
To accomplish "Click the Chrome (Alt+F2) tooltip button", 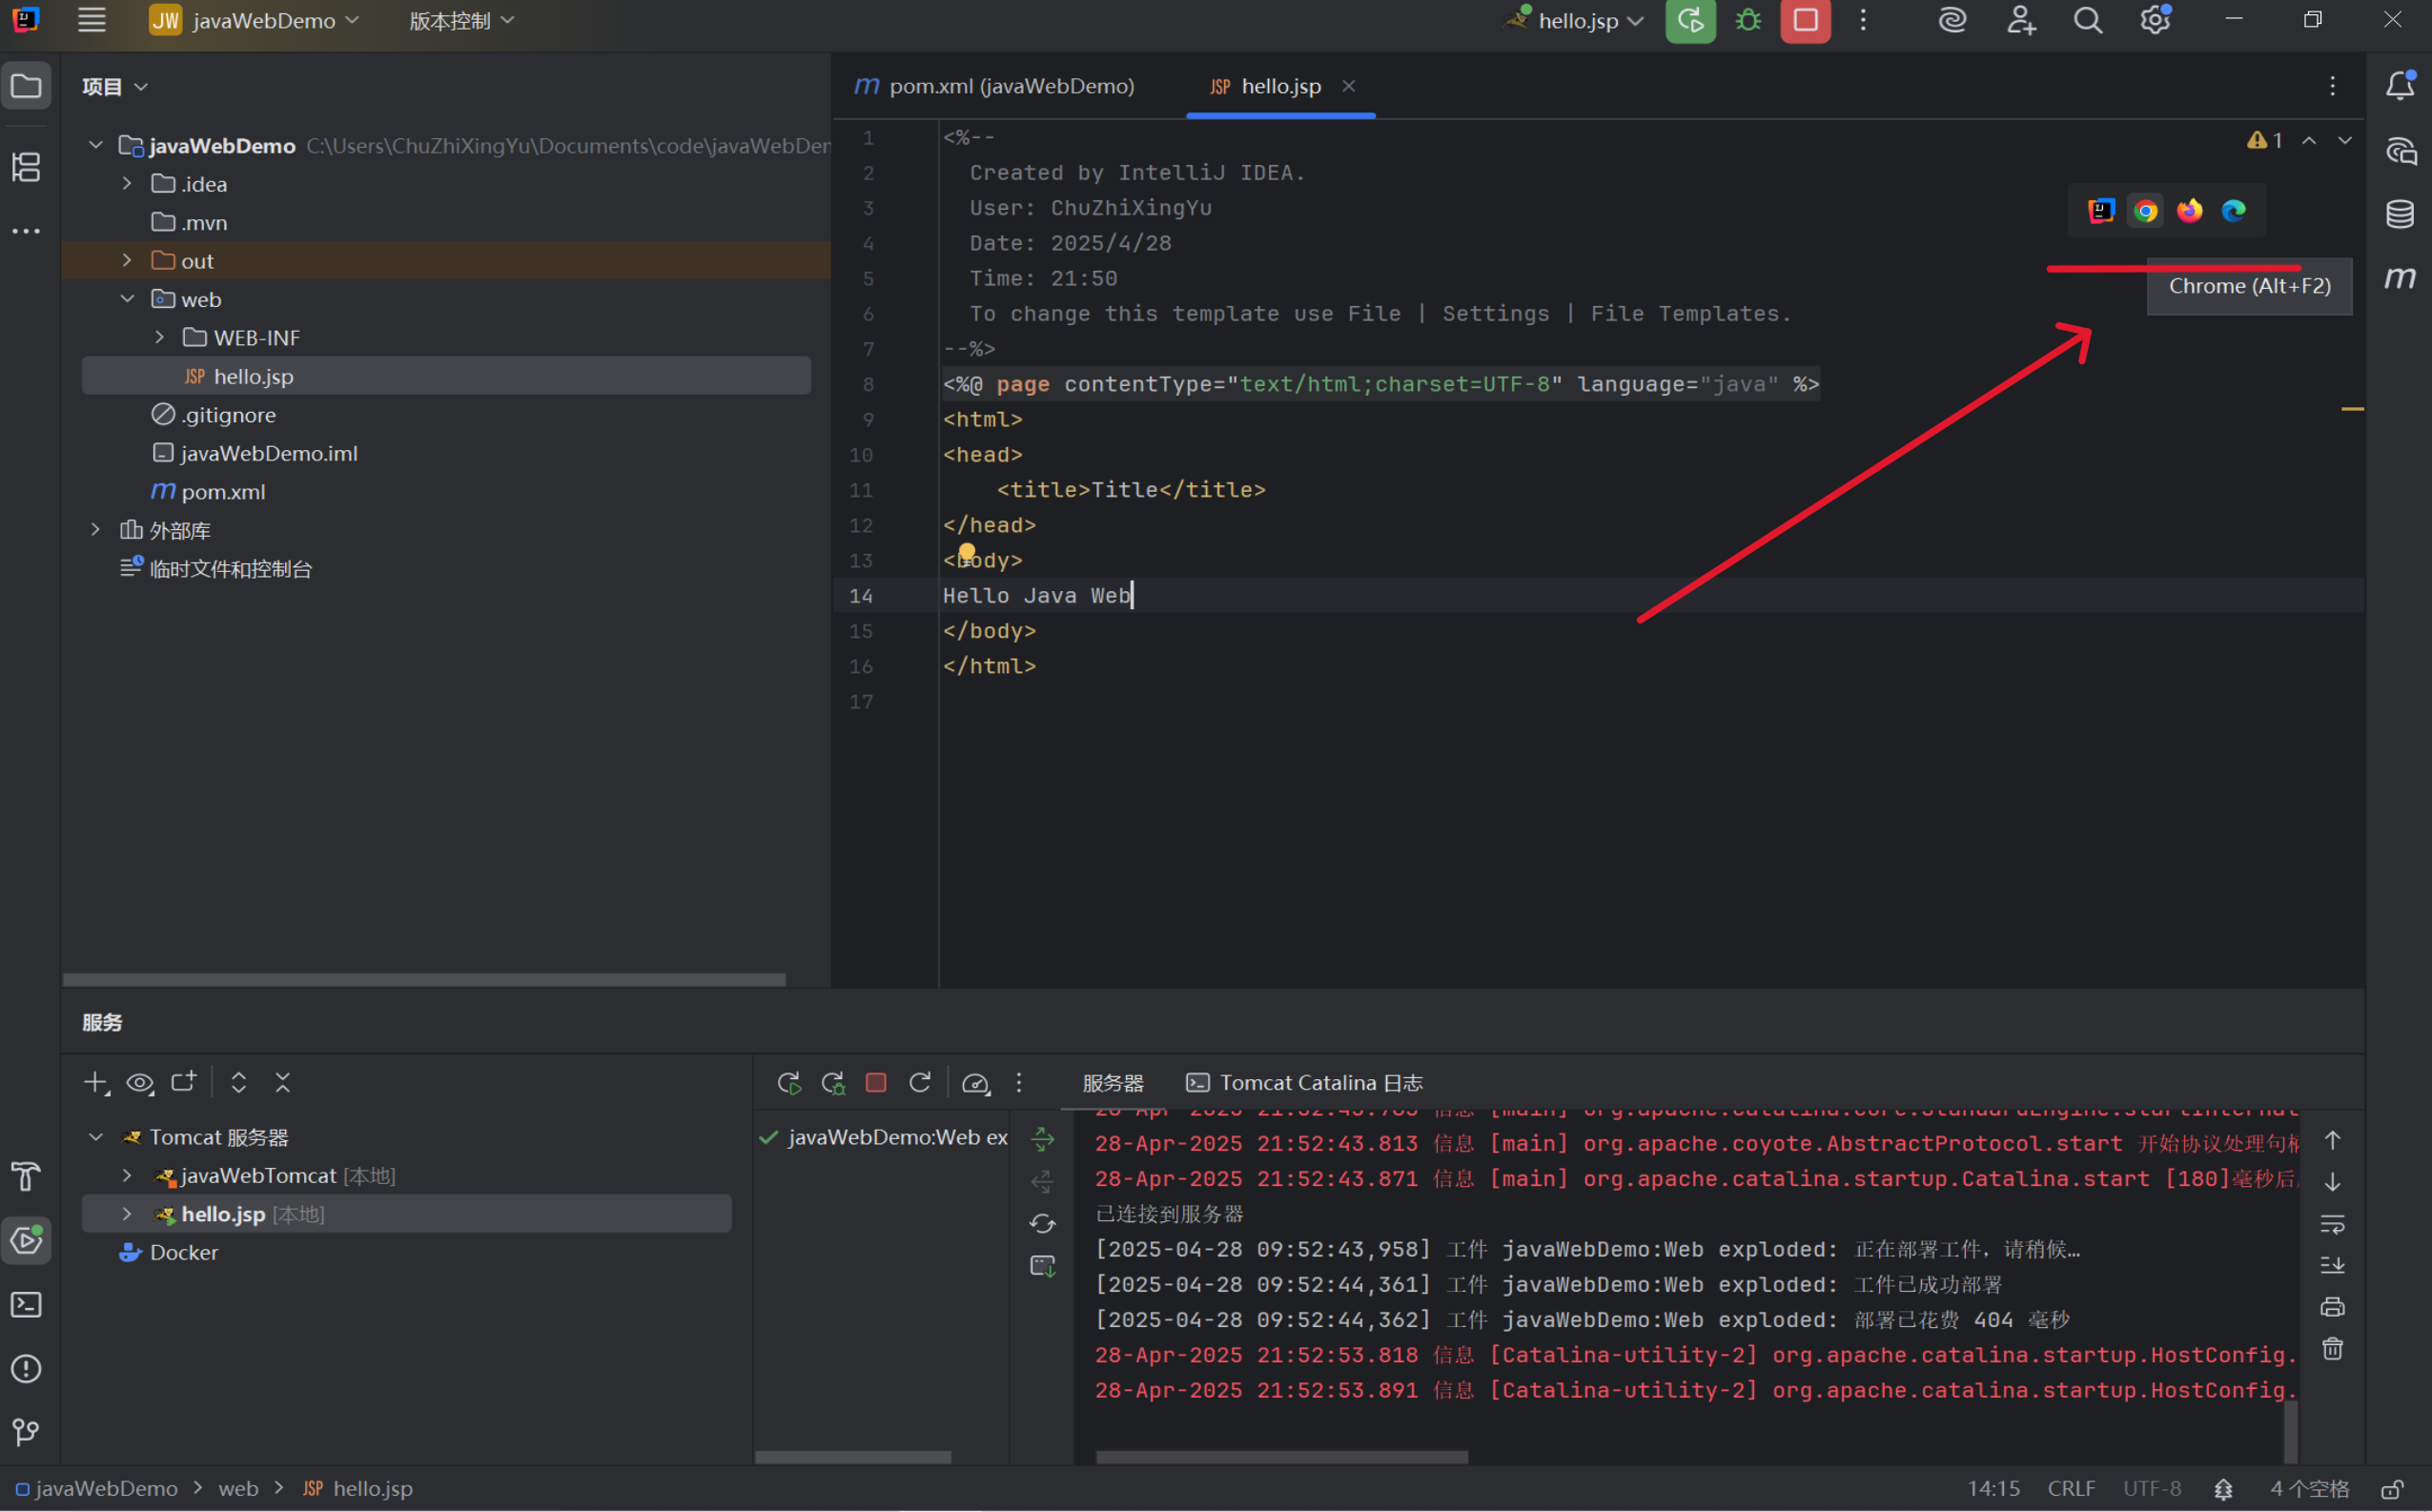I will (x=2249, y=286).
